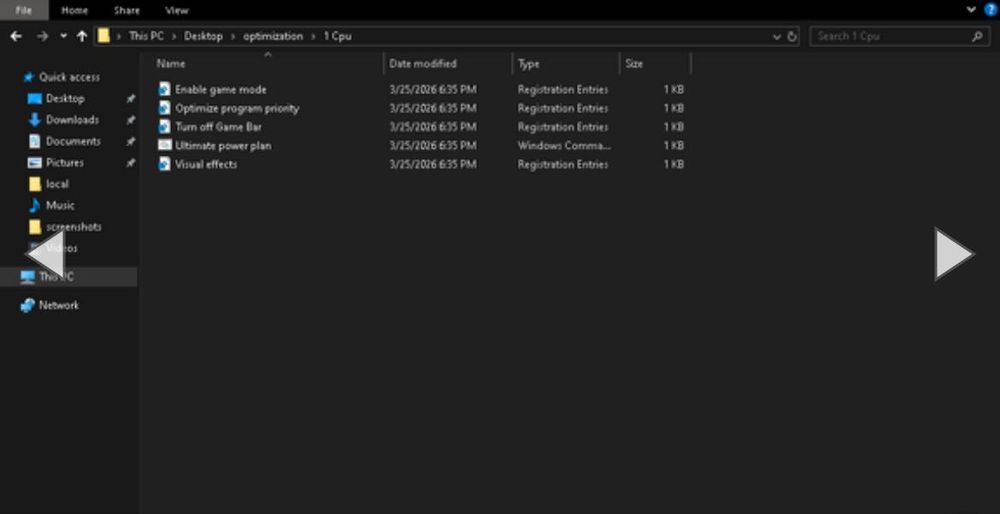Viewport: 1000px width, 514px height.
Task: Open the recent locations dropdown
Action: click(63, 36)
